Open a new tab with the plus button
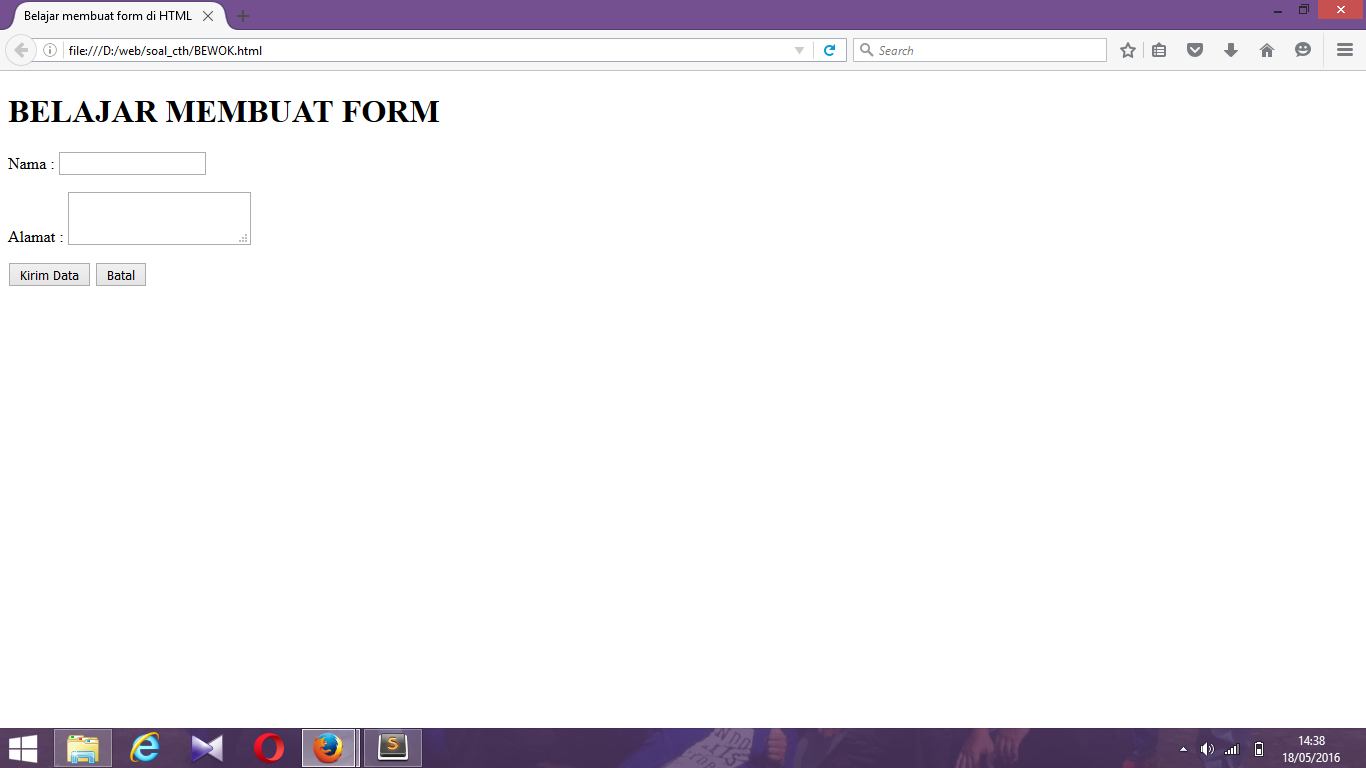The width and height of the screenshot is (1366, 768). coord(242,16)
